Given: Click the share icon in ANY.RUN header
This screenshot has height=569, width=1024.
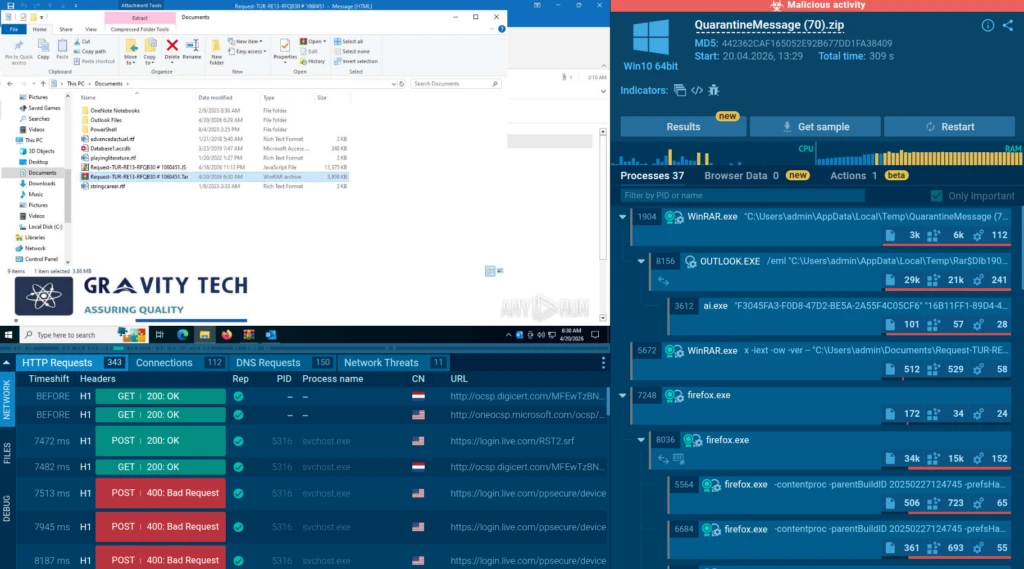Looking at the screenshot, I should [1008, 25].
